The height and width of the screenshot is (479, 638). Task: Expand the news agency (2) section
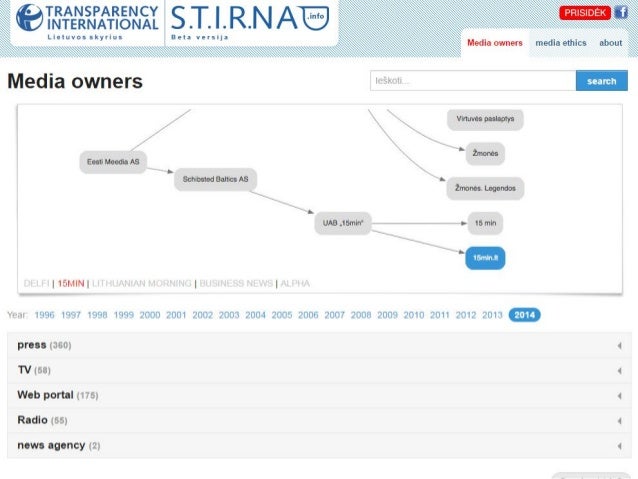tap(319, 446)
